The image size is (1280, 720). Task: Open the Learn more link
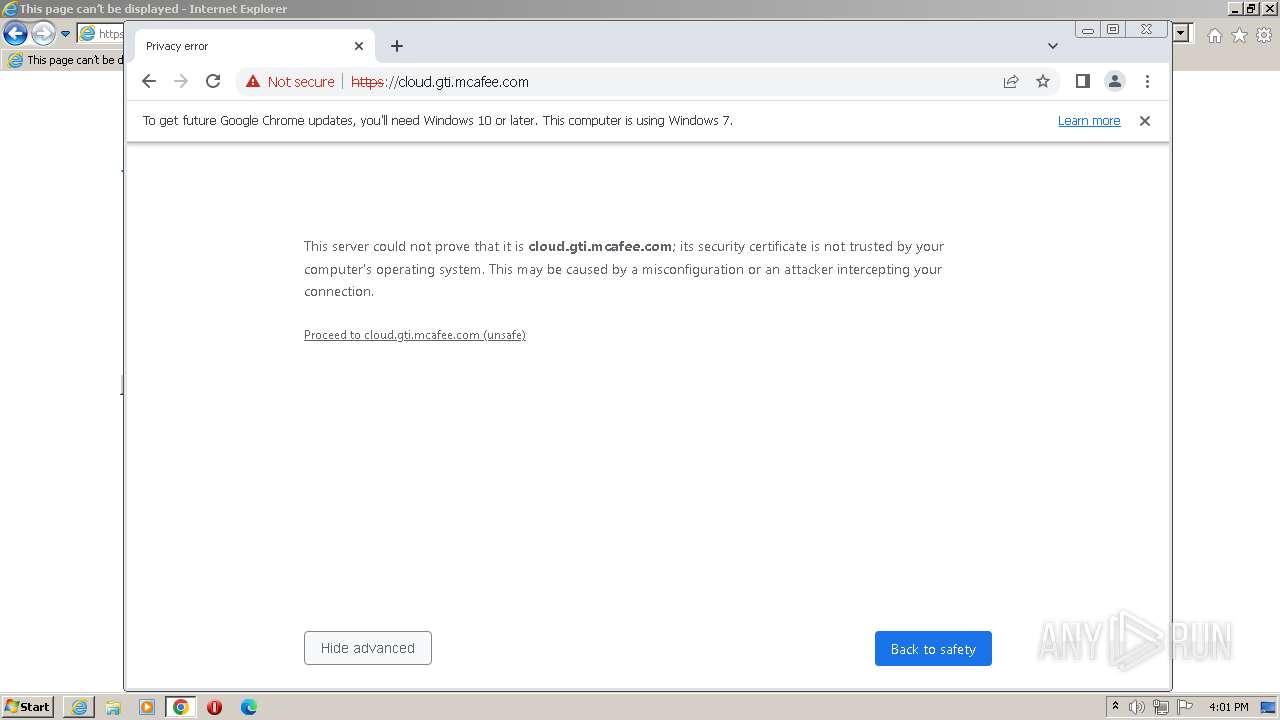(1089, 121)
